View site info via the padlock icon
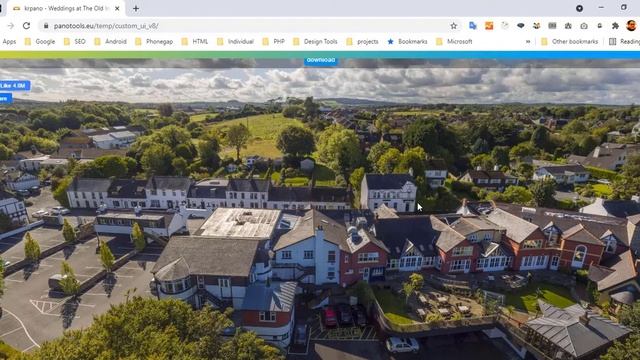The image size is (640, 360). tap(46, 26)
